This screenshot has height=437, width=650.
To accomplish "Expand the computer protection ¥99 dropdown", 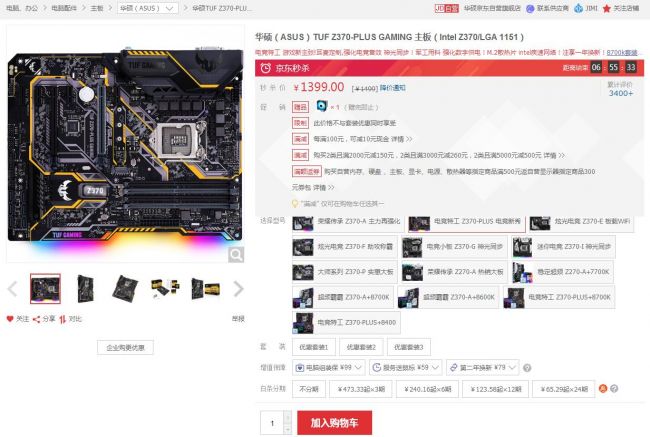I will coord(329,367).
